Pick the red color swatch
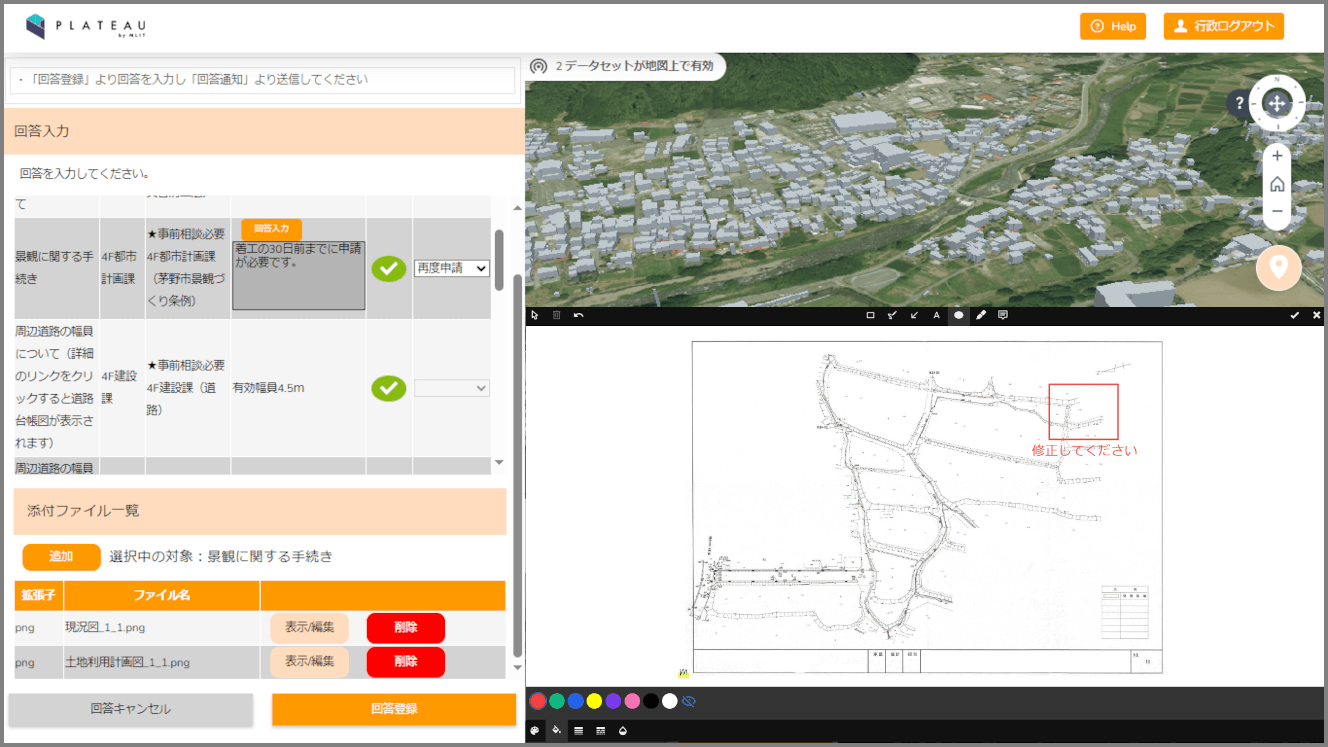The image size is (1328, 747). [538, 701]
